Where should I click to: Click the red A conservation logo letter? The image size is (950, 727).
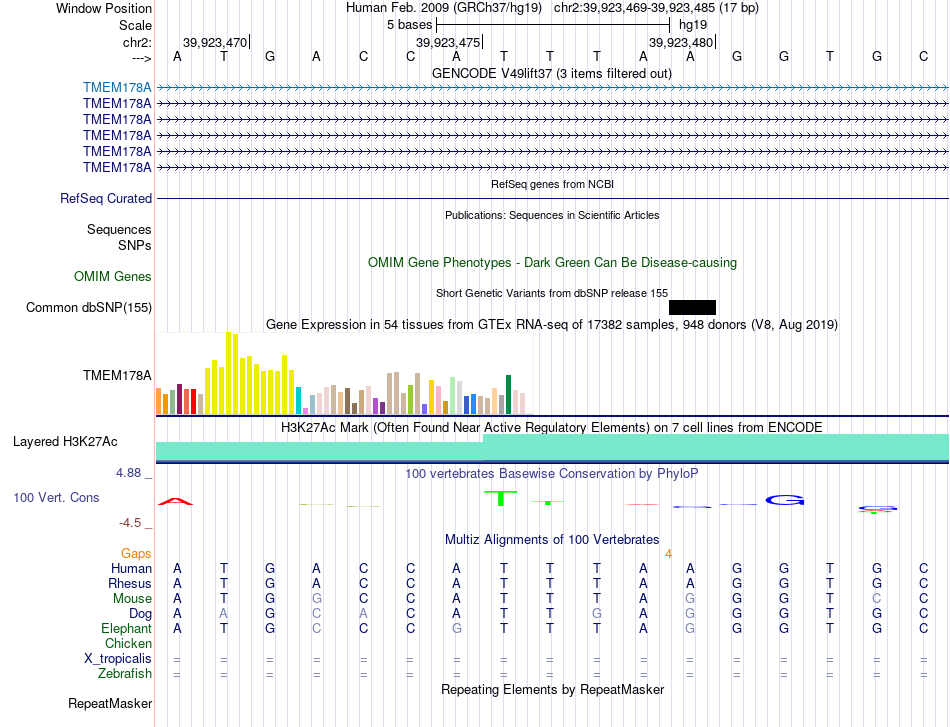175,501
